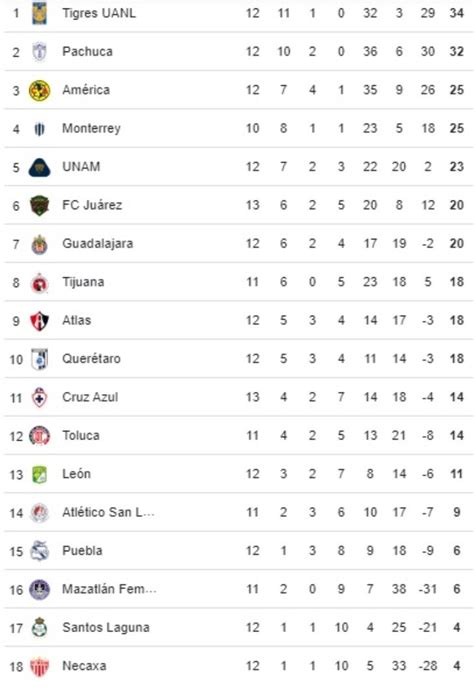
Task: Click the Guadalajara Chivas crest
Action: tap(40, 244)
